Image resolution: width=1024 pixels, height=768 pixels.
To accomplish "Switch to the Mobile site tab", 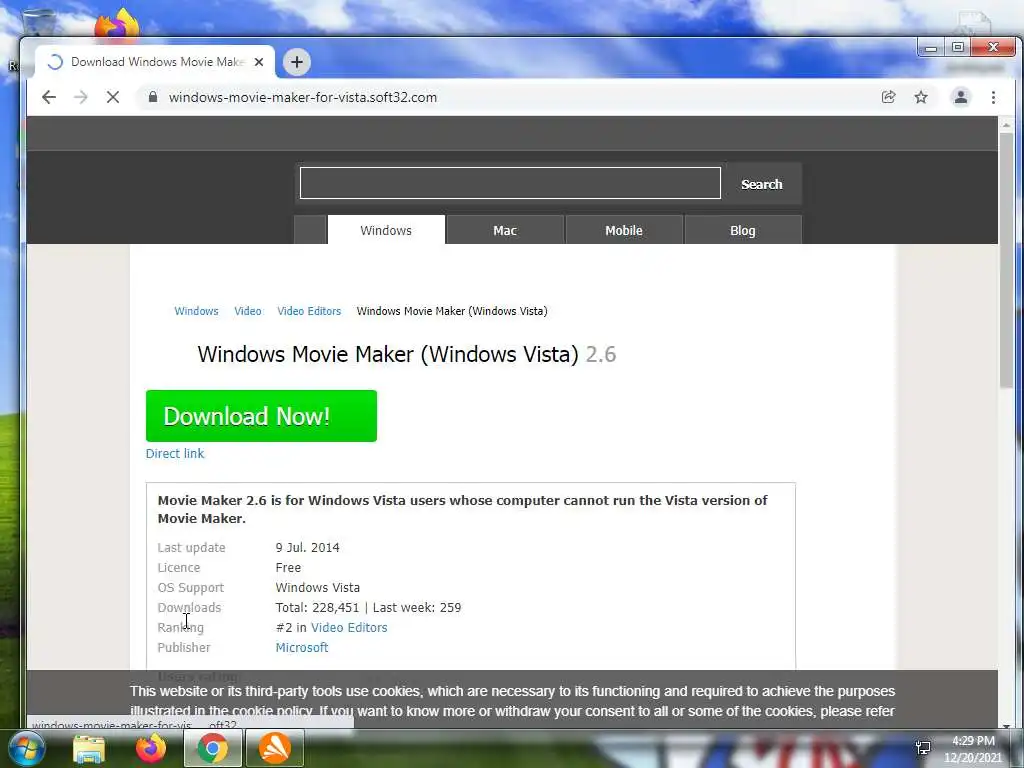I will point(624,230).
